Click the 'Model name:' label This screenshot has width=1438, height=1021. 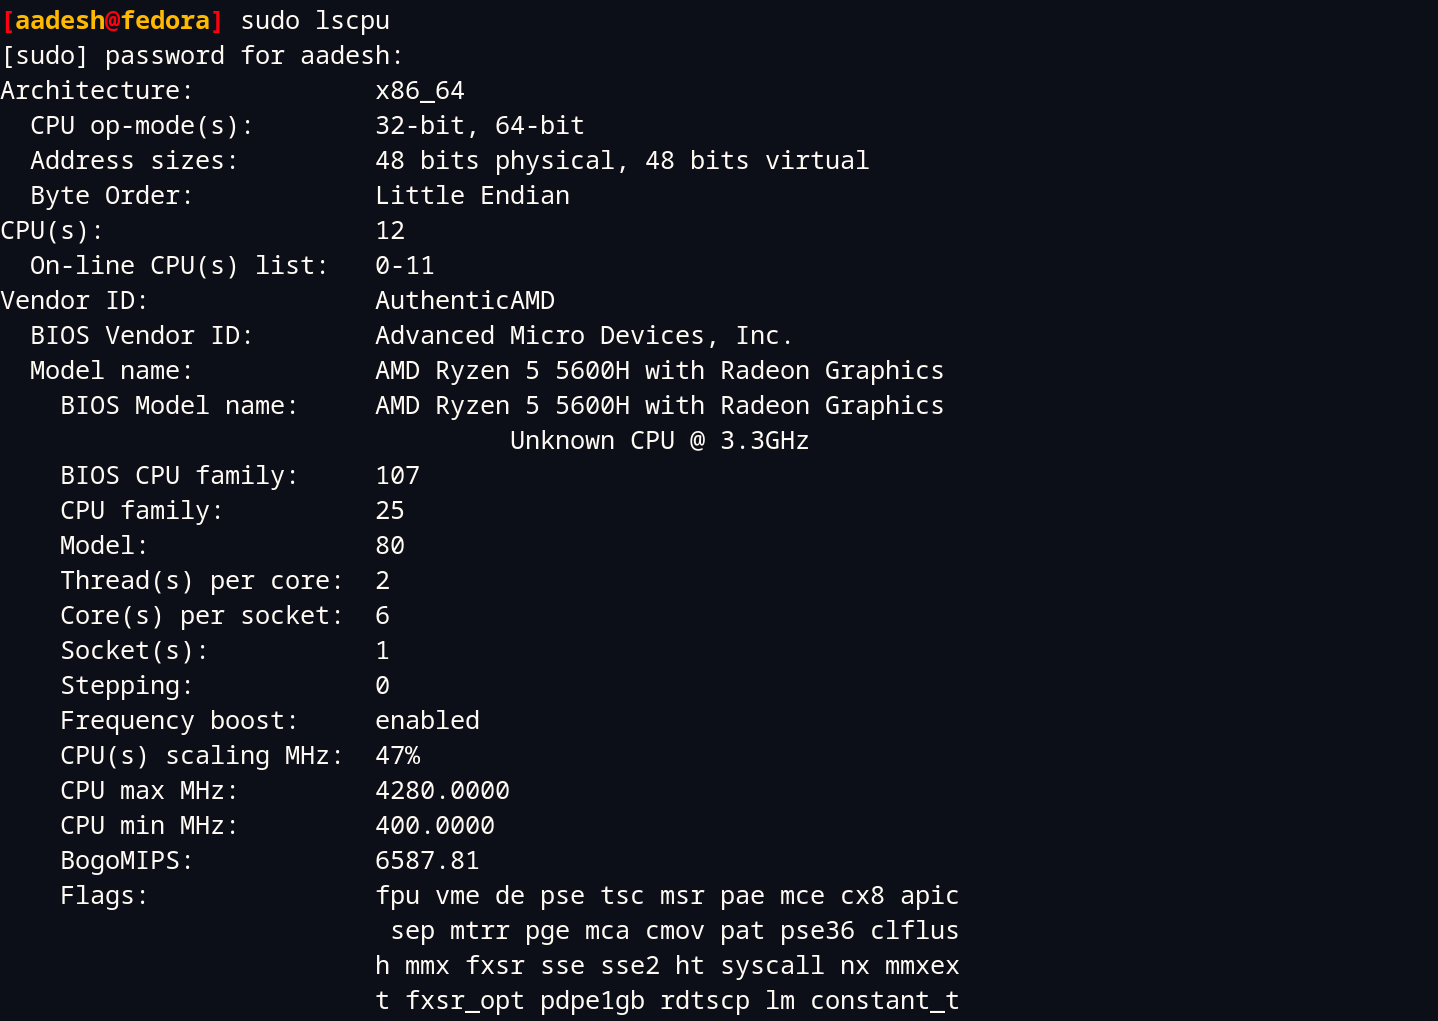coord(111,371)
